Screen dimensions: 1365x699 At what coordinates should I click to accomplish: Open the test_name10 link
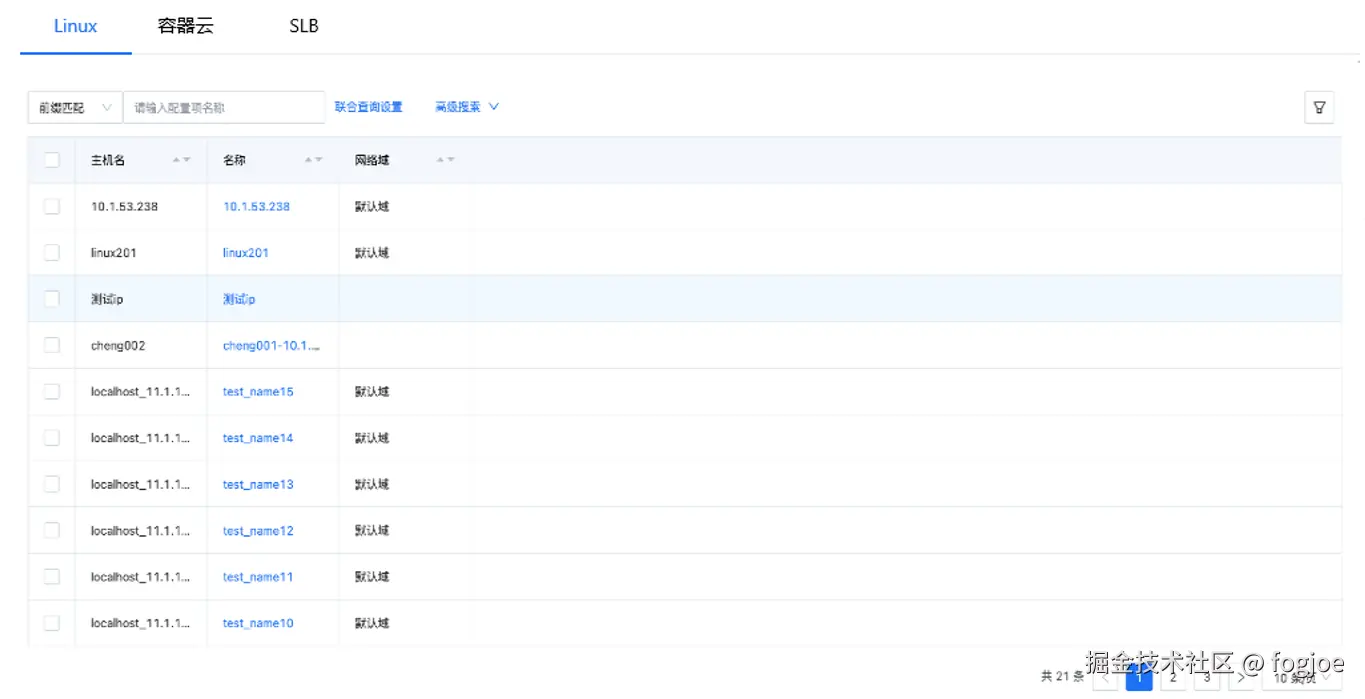click(x=258, y=623)
